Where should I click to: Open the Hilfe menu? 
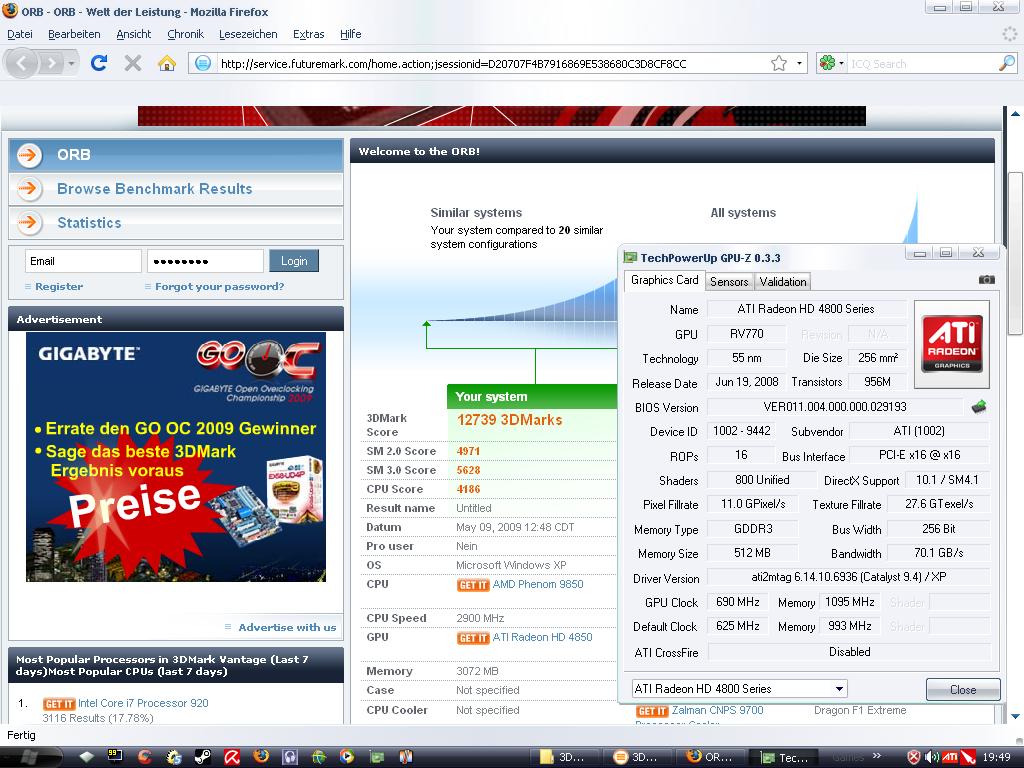351,34
